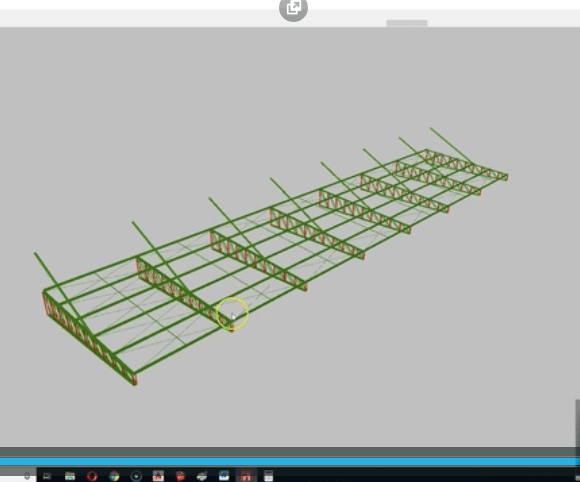Open the dark circular blue-ring taskbar app
580x482 pixels.
(136, 476)
